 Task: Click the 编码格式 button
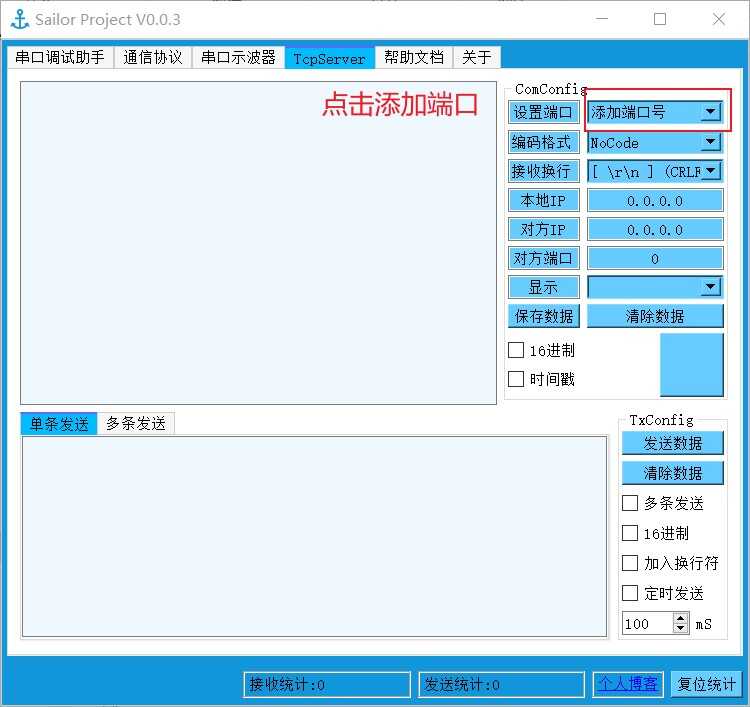point(543,142)
